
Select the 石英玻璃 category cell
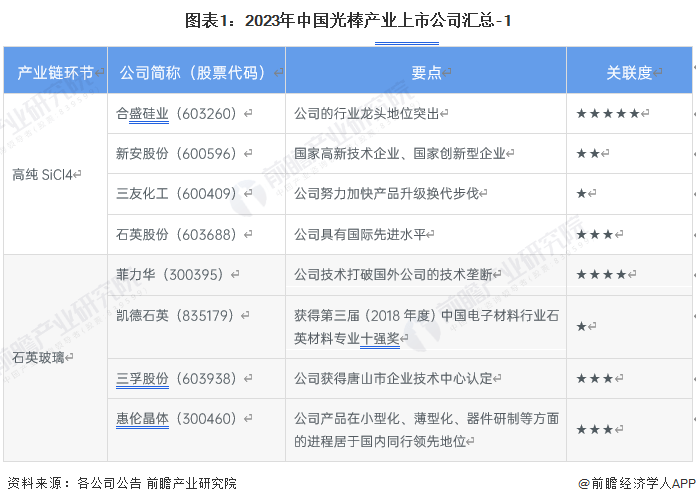click(x=55, y=358)
